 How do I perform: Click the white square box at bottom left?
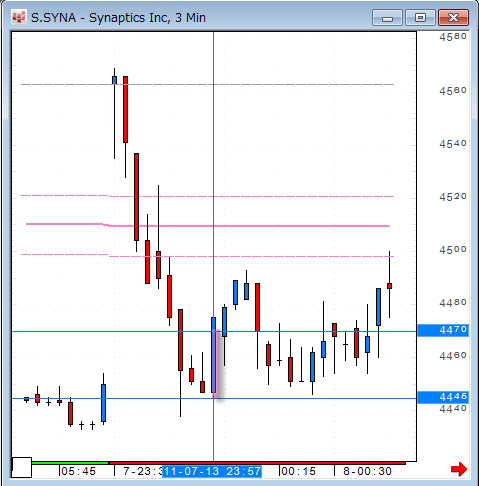(22, 467)
